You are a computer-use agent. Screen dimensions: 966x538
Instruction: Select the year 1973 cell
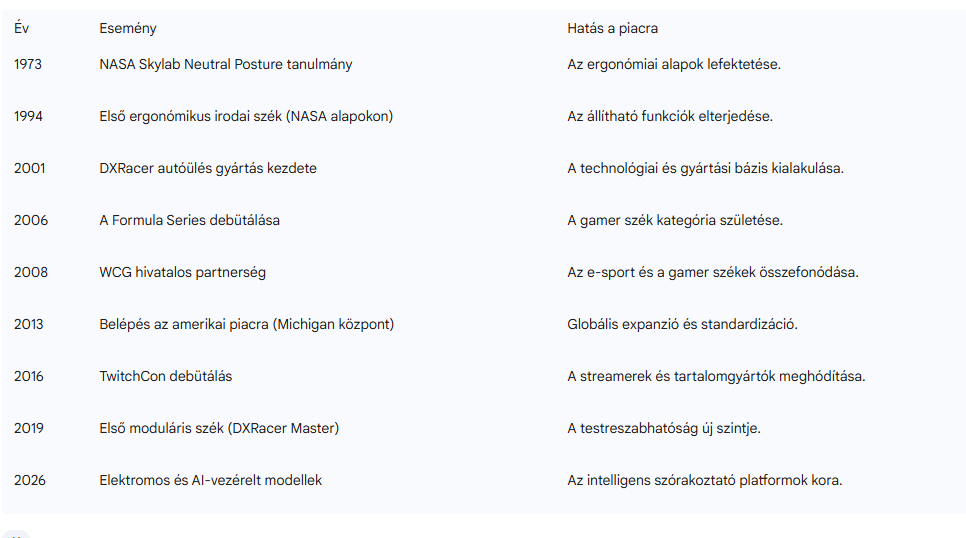click(x=30, y=64)
